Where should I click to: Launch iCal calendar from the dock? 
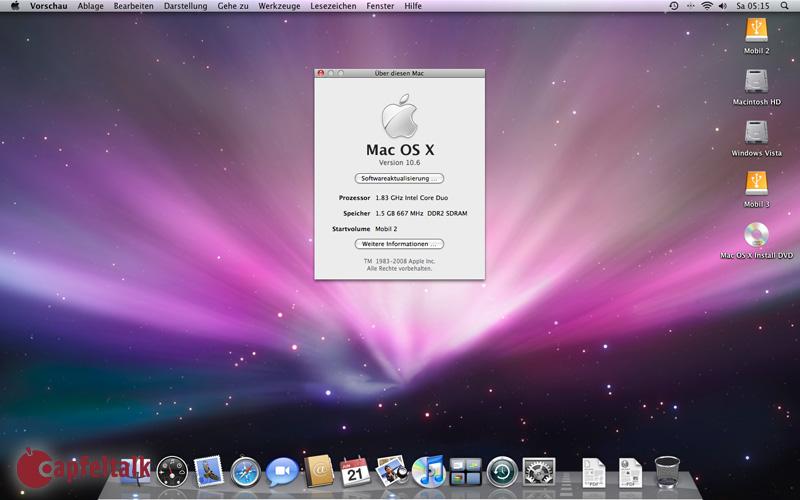[355, 470]
